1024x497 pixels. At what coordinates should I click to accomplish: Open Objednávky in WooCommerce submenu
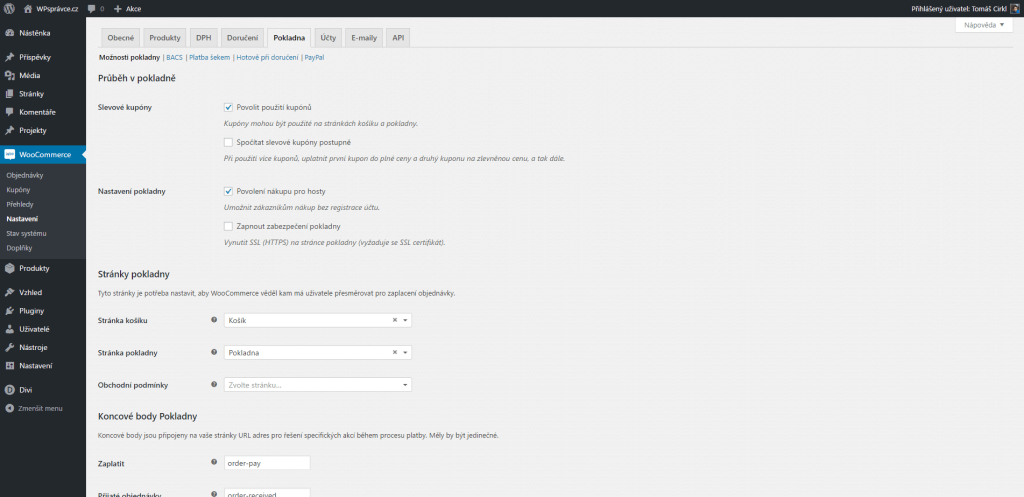(25, 176)
